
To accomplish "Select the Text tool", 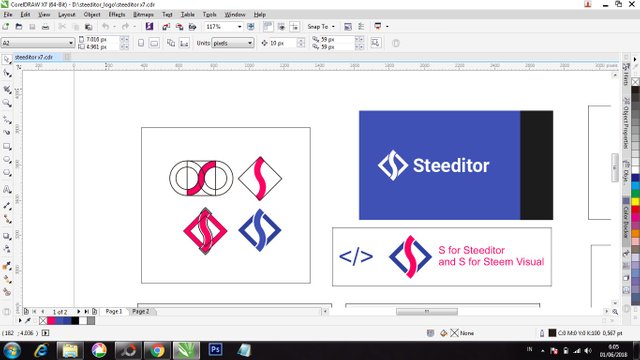I will pyautogui.click(x=7, y=189).
